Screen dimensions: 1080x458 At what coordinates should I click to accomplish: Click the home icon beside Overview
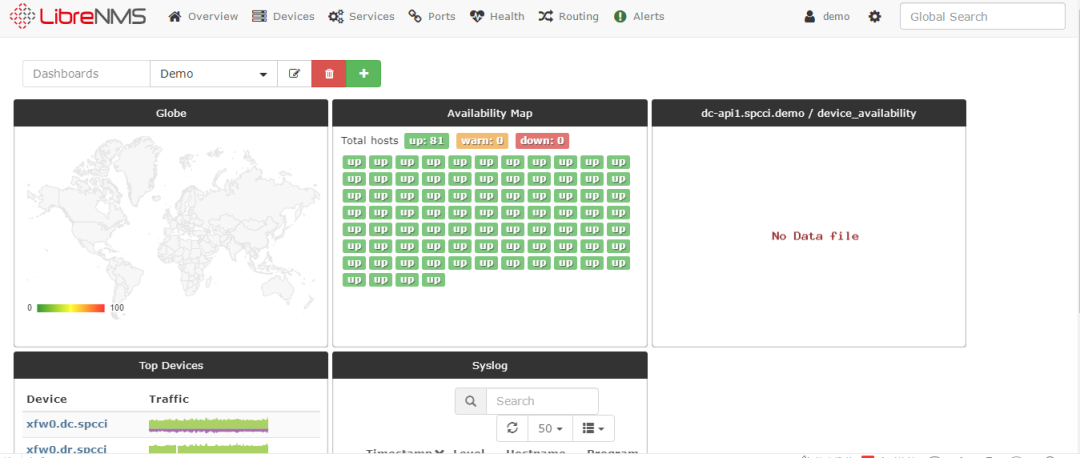pyautogui.click(x=175, y=16)
